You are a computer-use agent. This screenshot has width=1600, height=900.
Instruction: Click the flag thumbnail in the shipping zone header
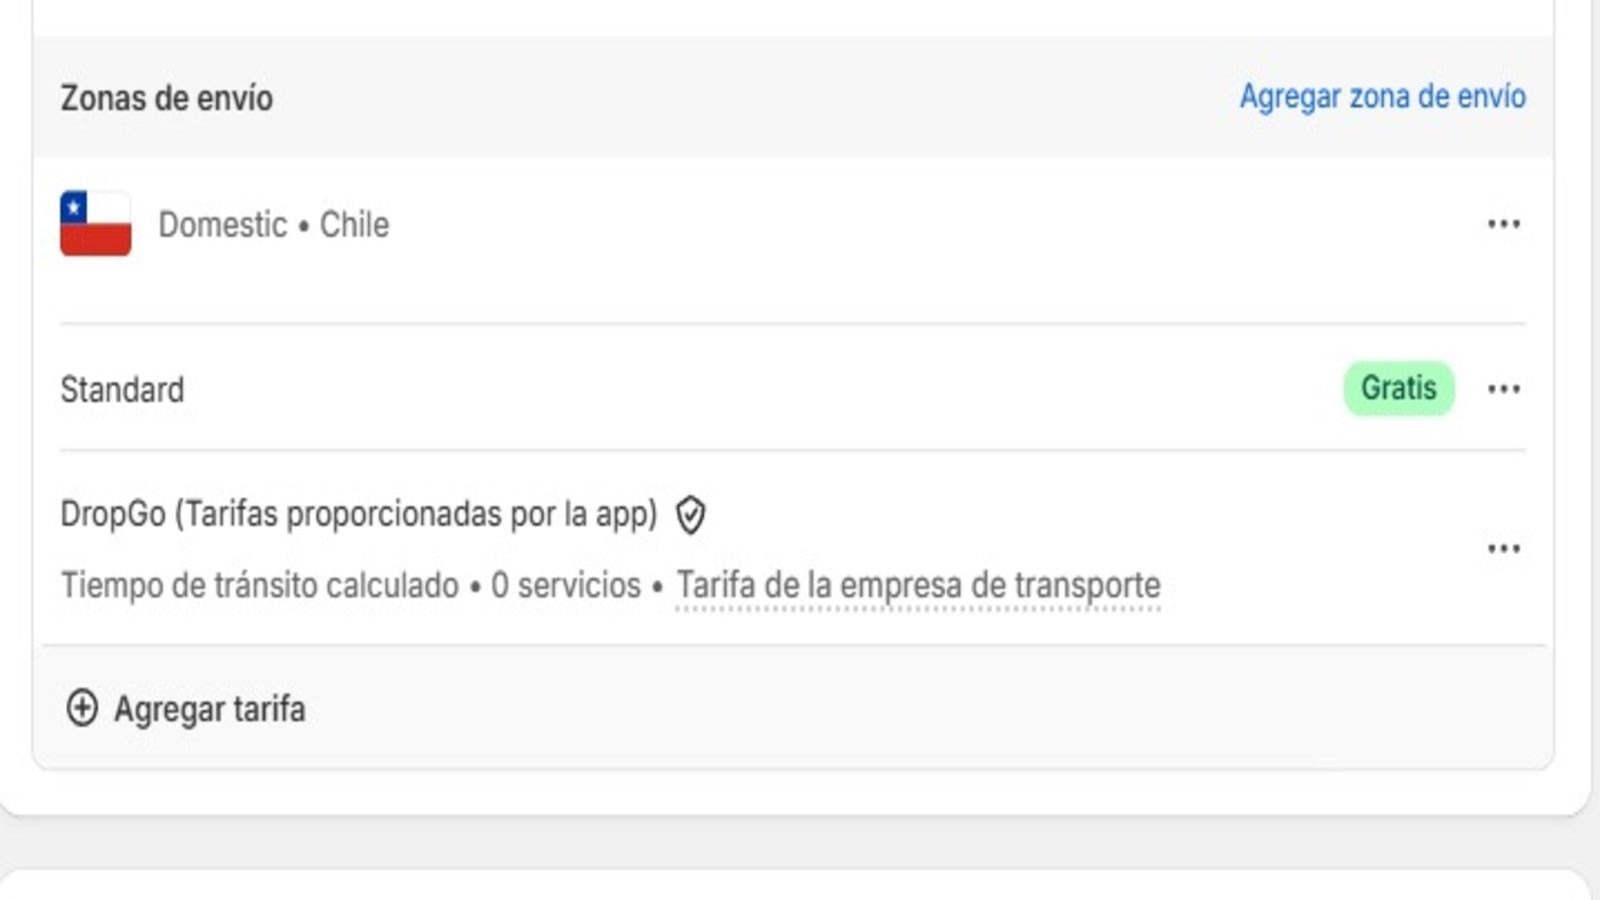point(95,223)
